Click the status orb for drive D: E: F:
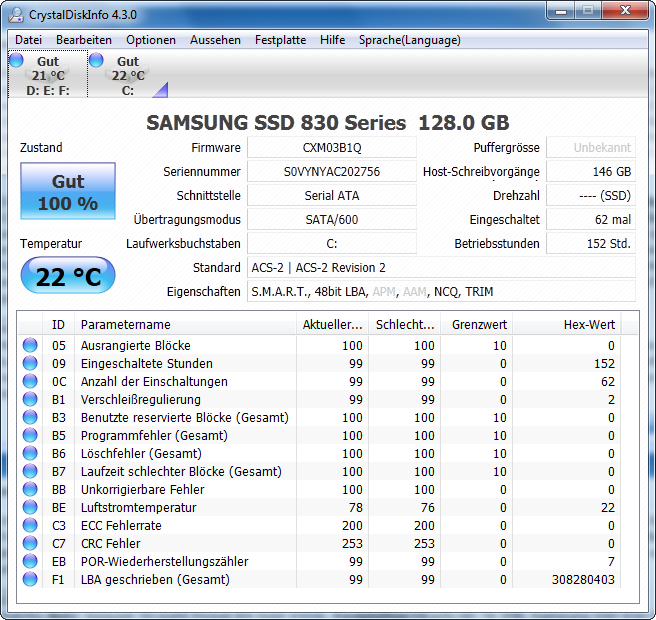Screen dimensions: 656x620 16,60
